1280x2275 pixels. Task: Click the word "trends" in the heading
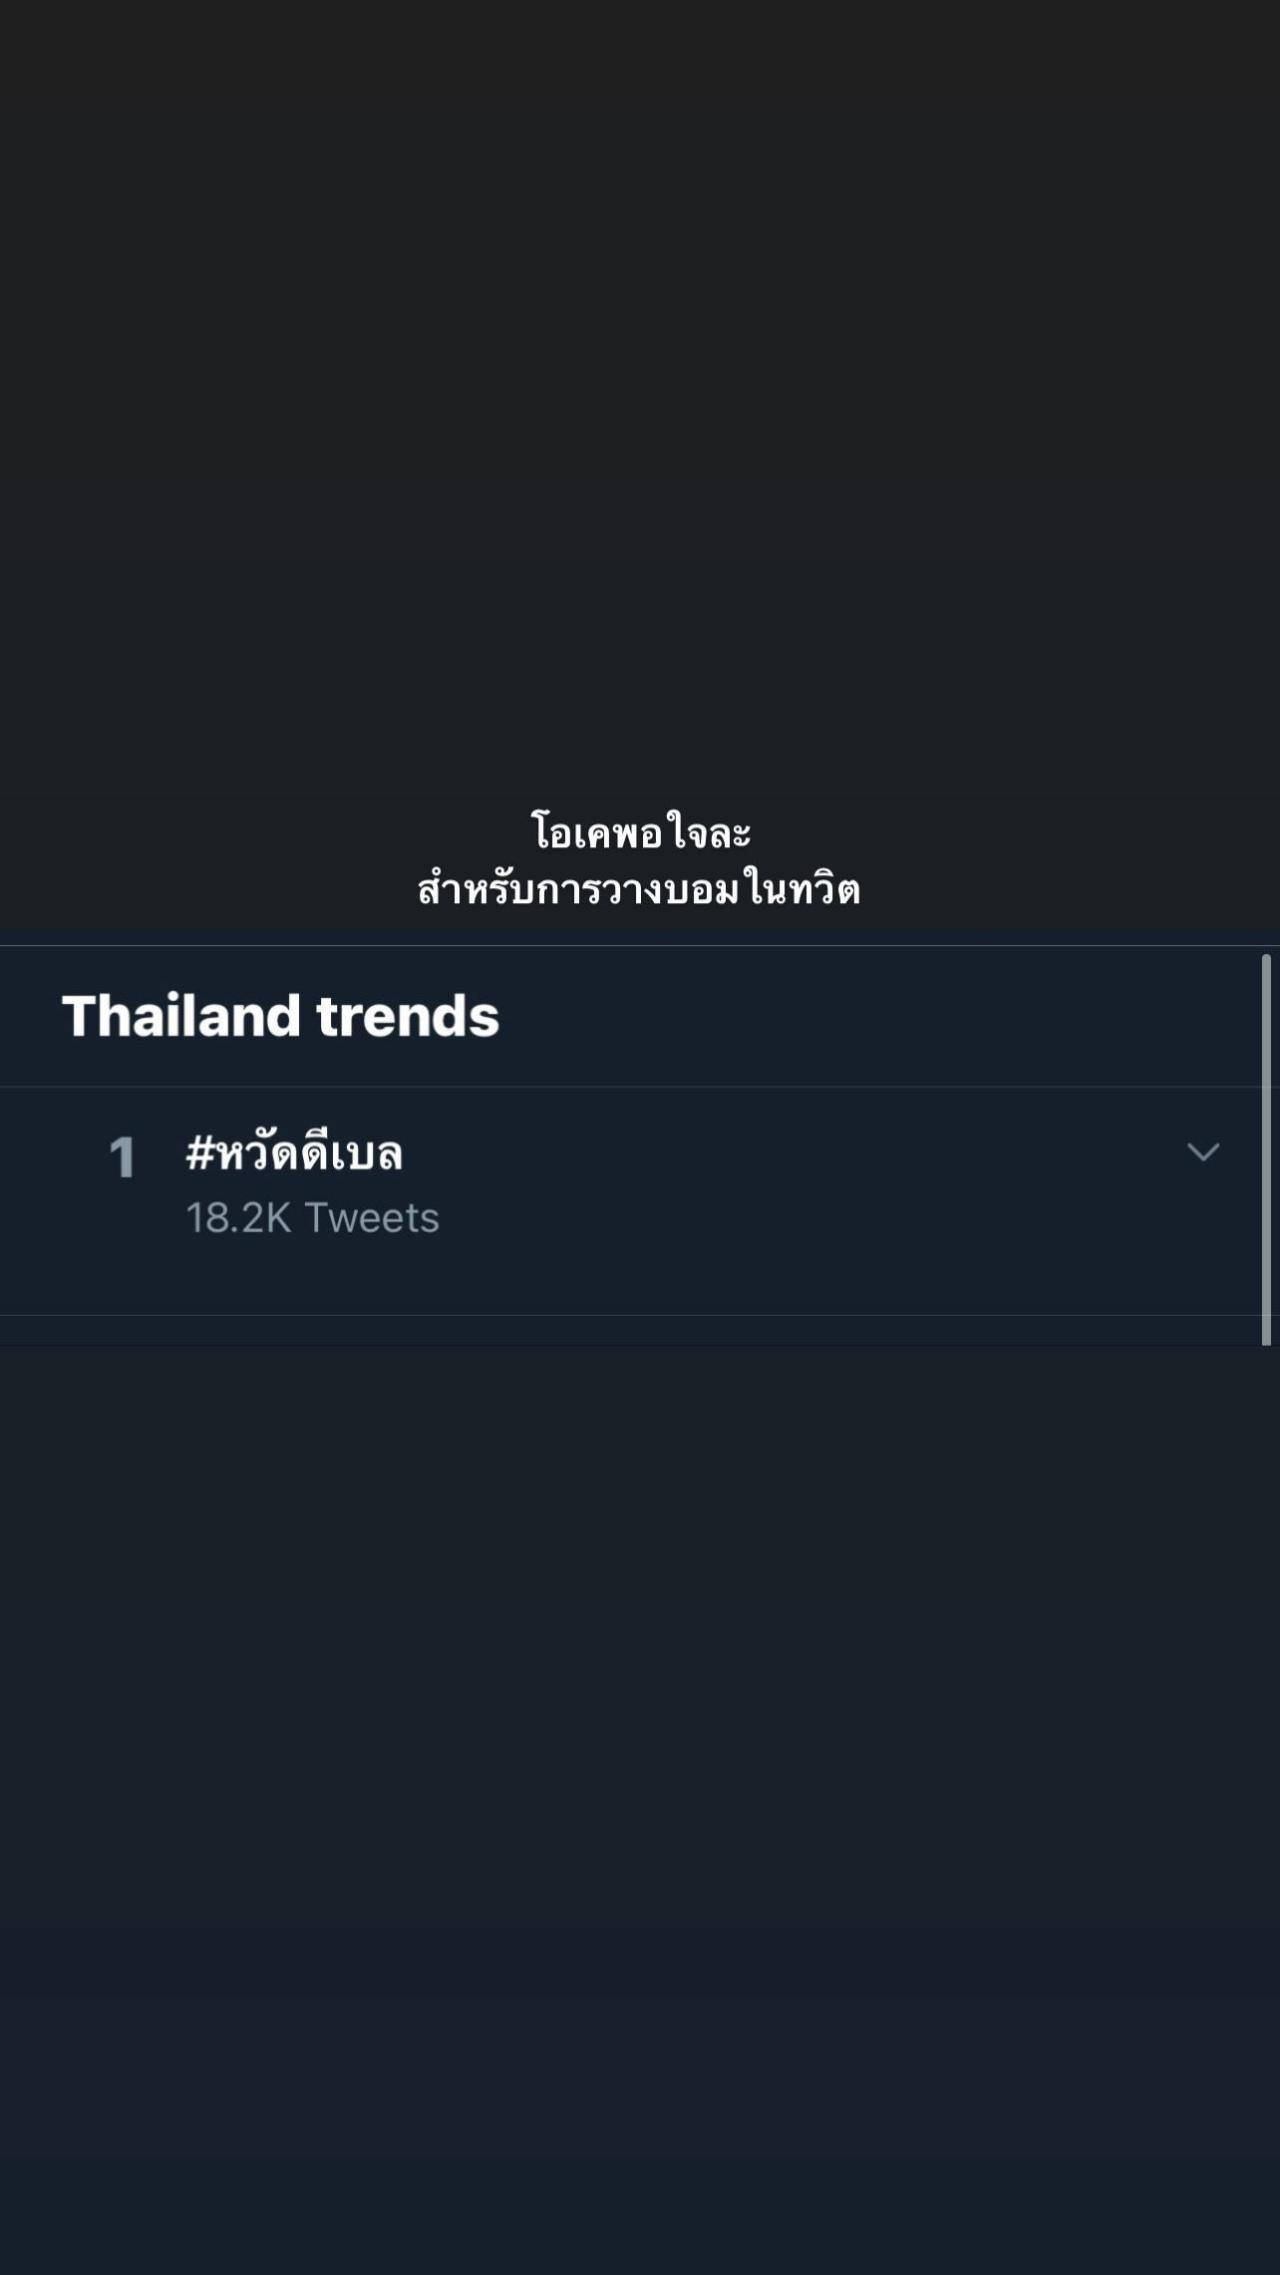pos(408,1016)
